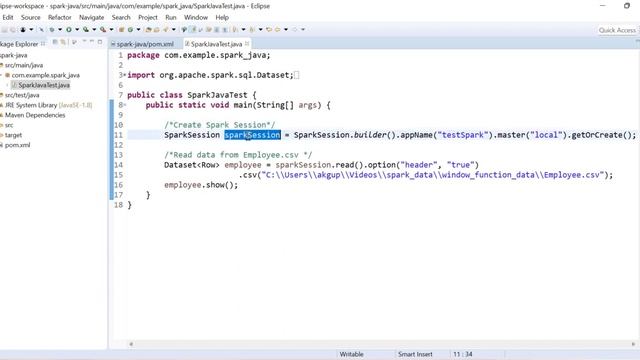Select JRE System Library entry

tap(48, 105)
